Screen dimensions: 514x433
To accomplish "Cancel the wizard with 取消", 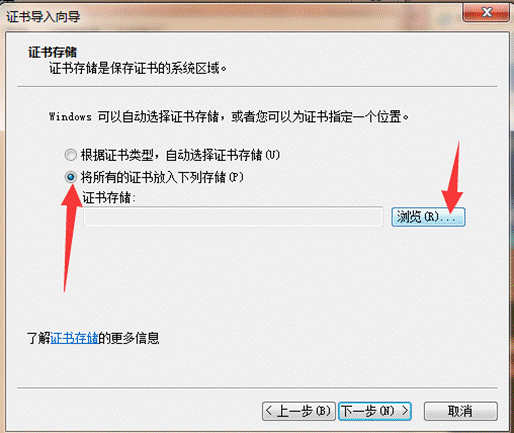I will [x=461, y=411].
